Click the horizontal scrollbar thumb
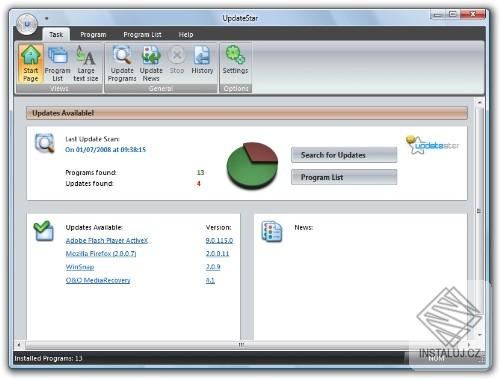 241,345
